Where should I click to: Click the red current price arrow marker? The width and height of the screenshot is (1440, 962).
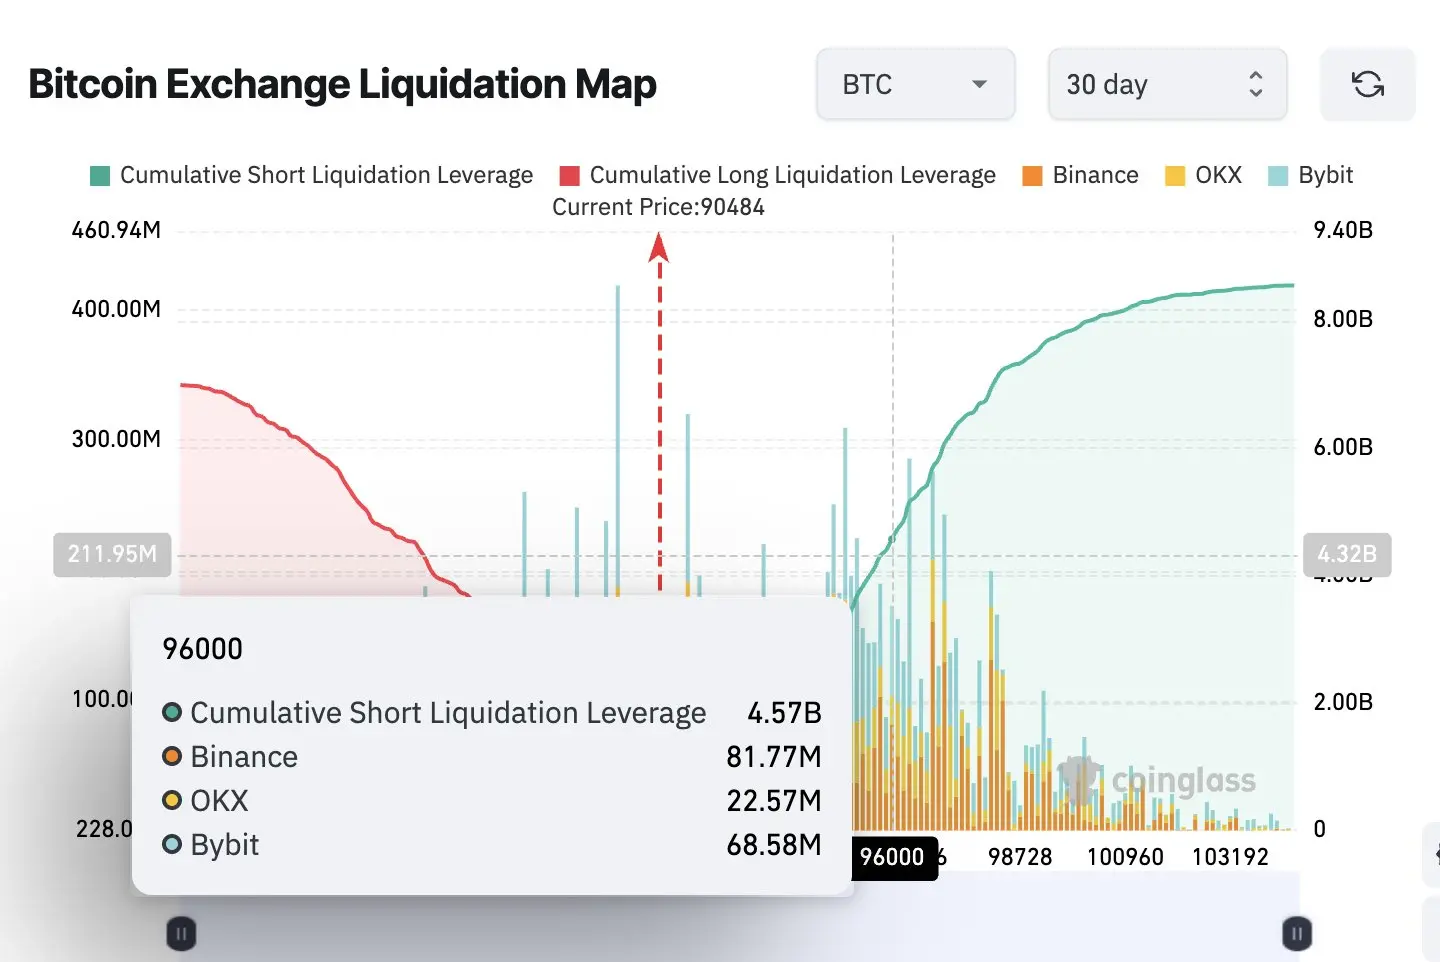pos(658,247)
